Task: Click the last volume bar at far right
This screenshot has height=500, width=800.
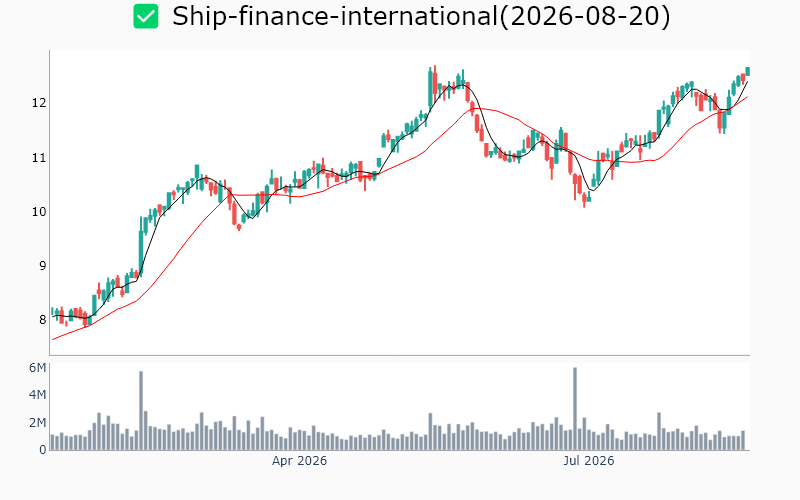Action: click(x=743, y=440)
